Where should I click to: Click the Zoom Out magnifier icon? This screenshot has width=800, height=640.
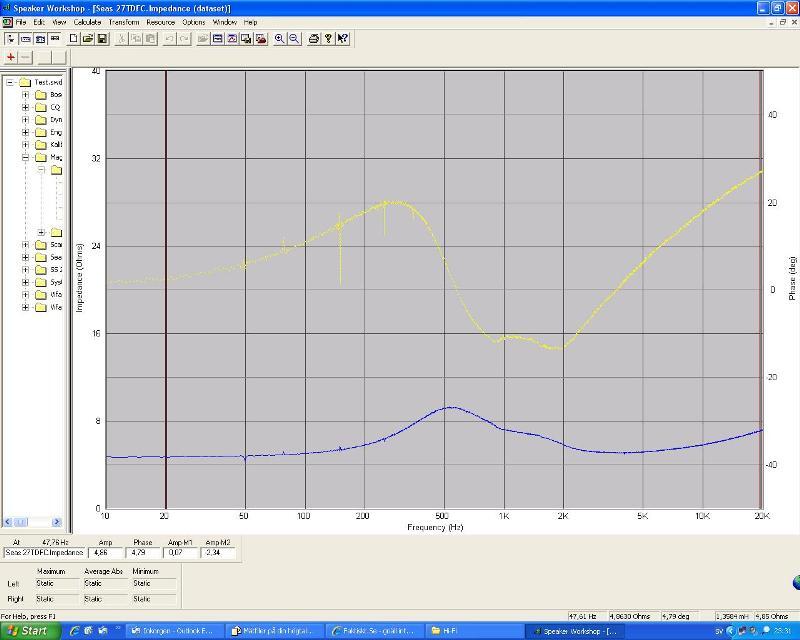pyautogui.click(x=294, y=39)
